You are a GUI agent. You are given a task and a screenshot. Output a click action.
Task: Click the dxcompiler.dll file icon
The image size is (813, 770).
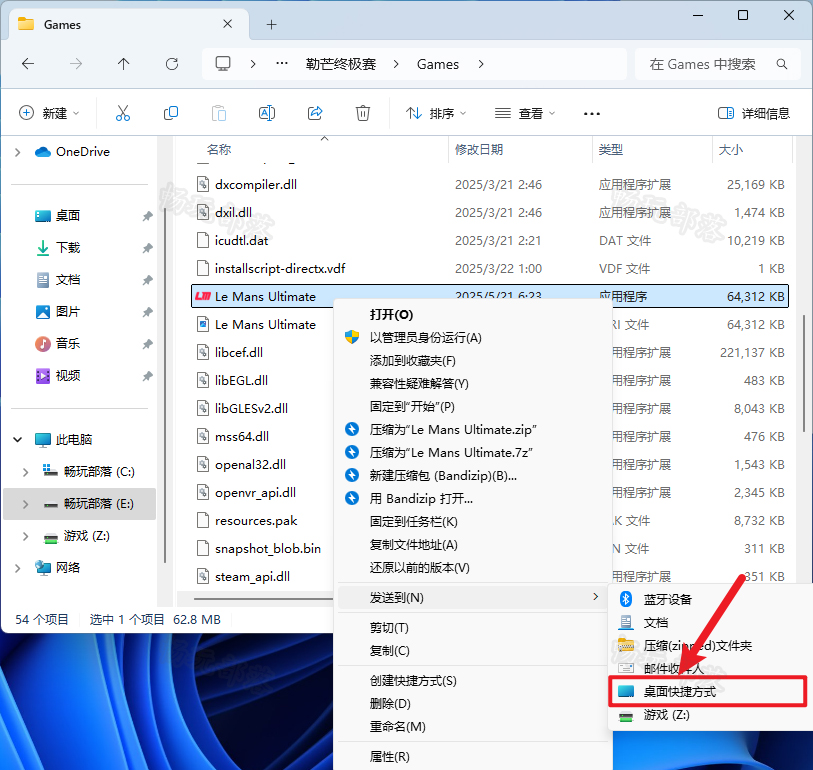203,185
